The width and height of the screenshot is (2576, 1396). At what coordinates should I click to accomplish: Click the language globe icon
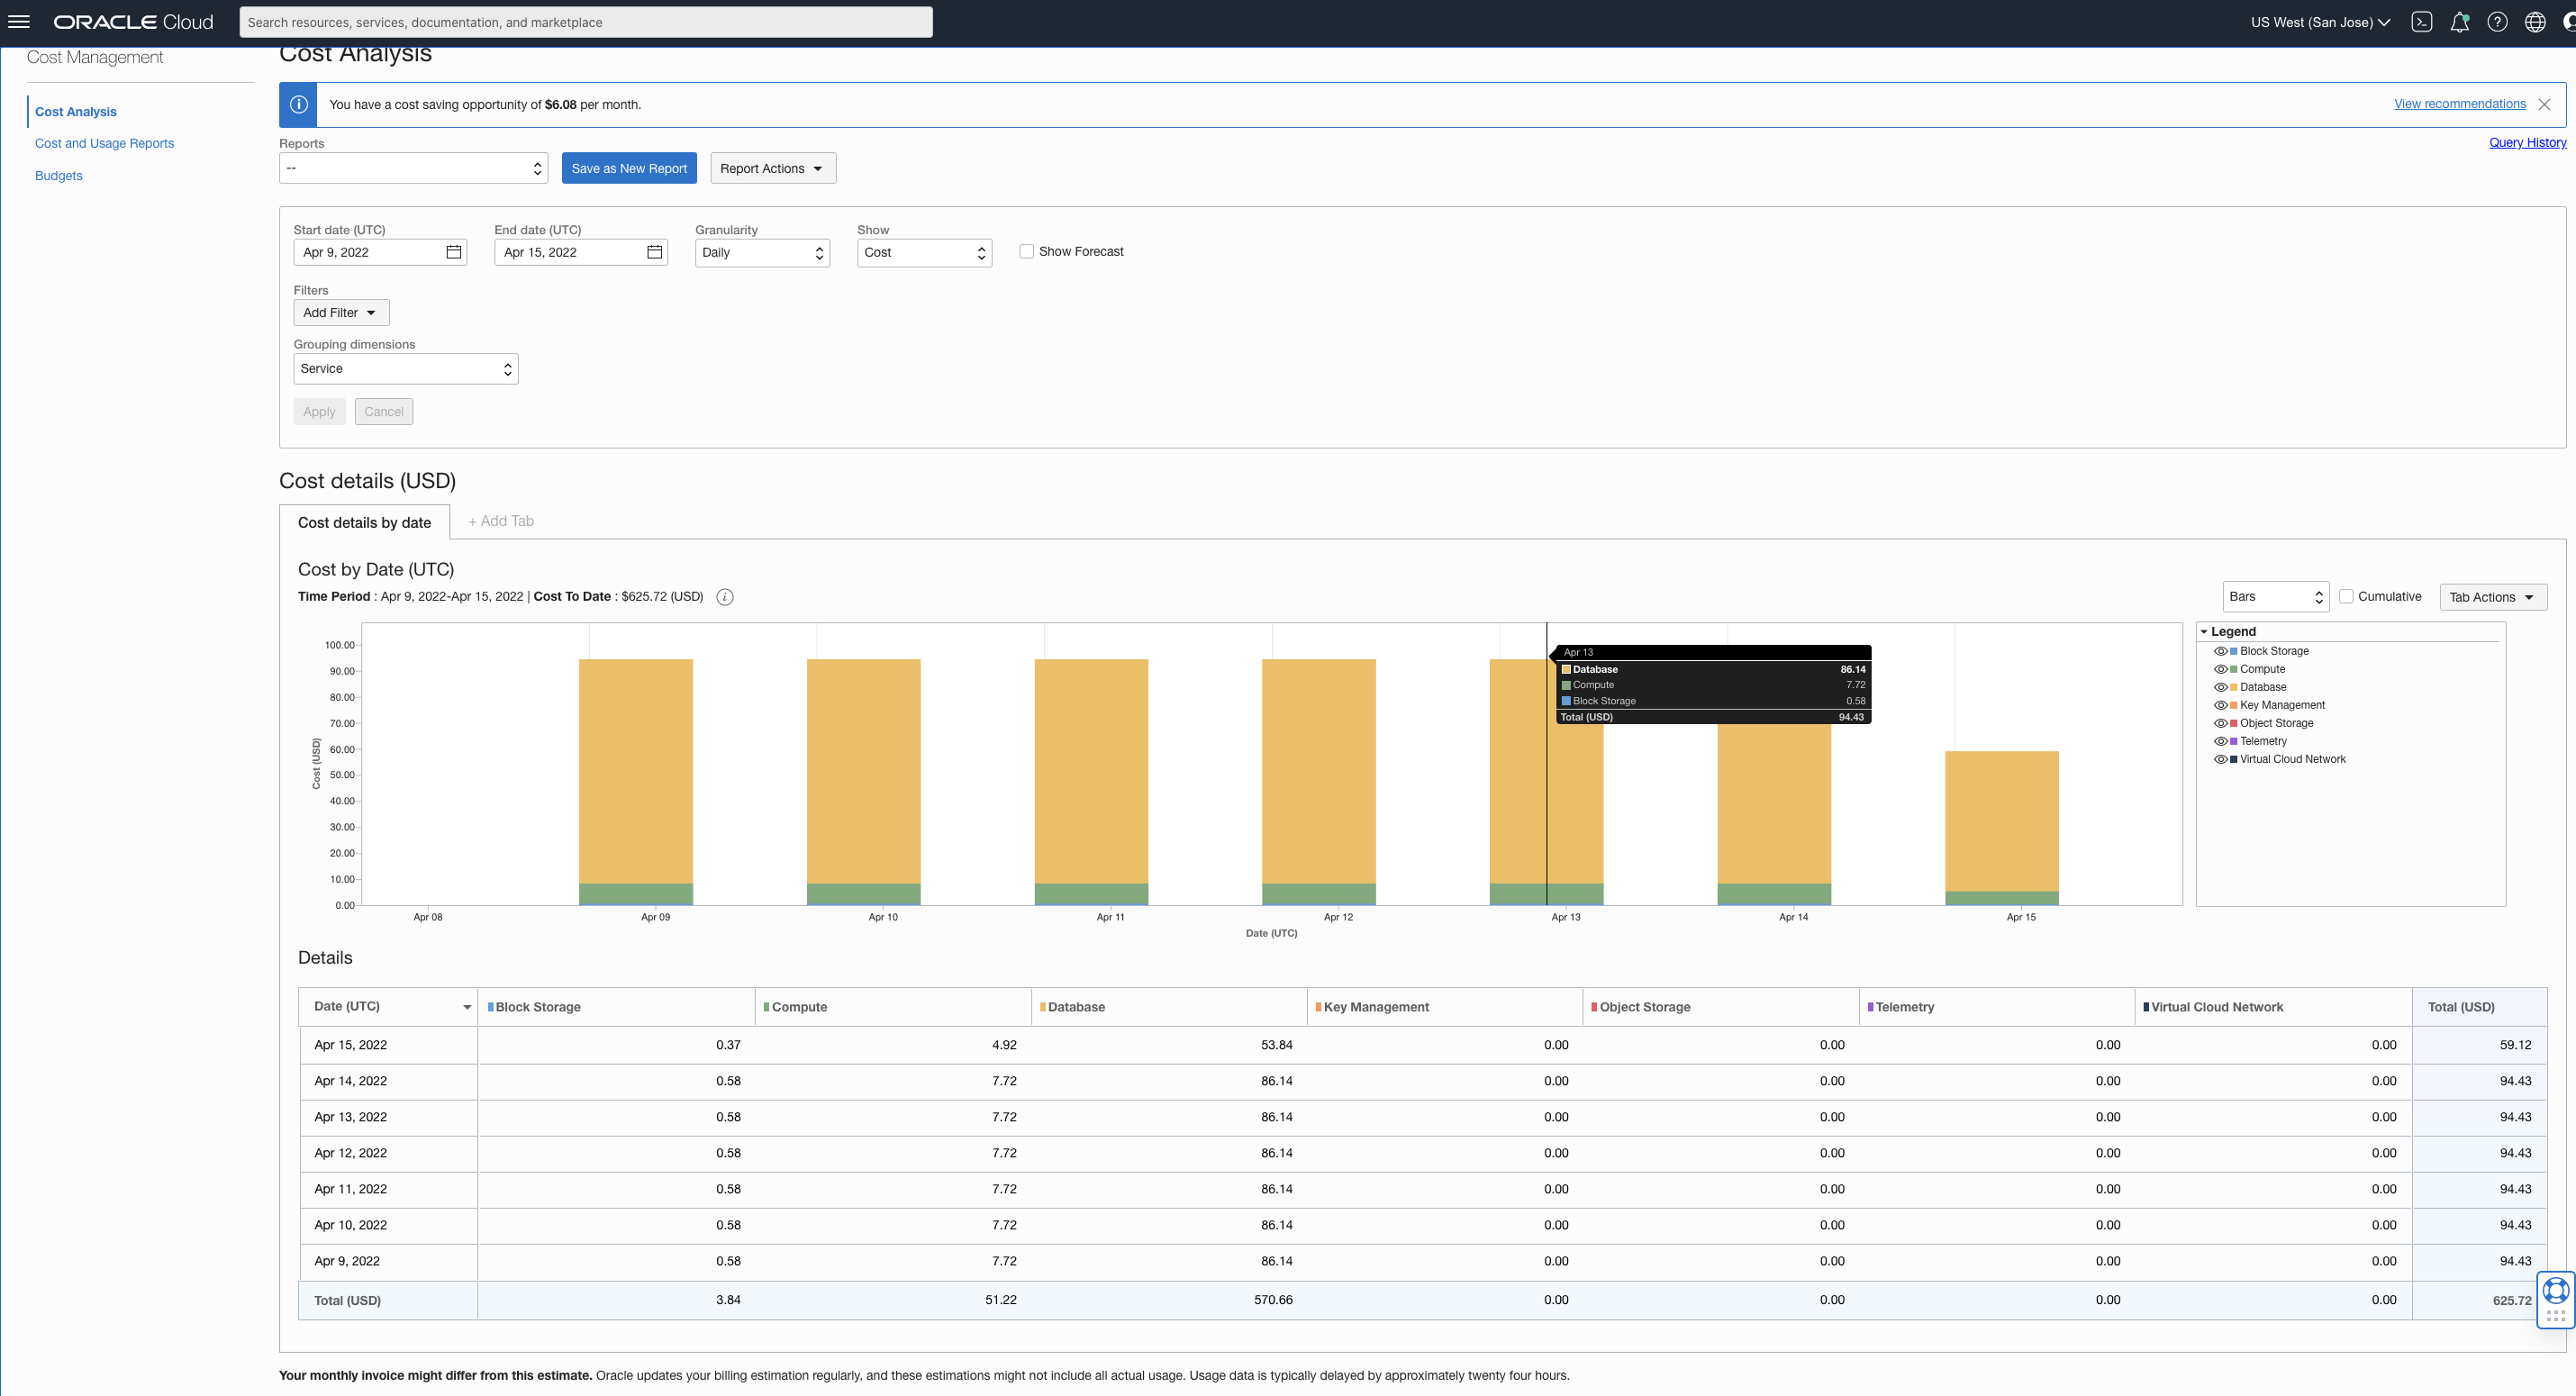click(2535, 21)
